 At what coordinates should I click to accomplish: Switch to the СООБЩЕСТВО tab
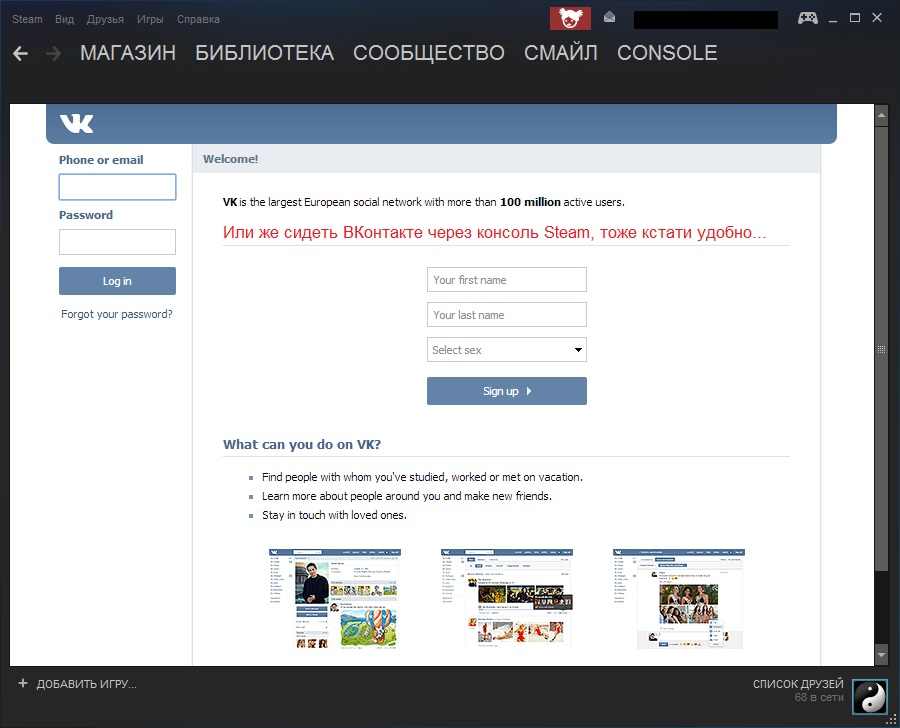[429, 53]
